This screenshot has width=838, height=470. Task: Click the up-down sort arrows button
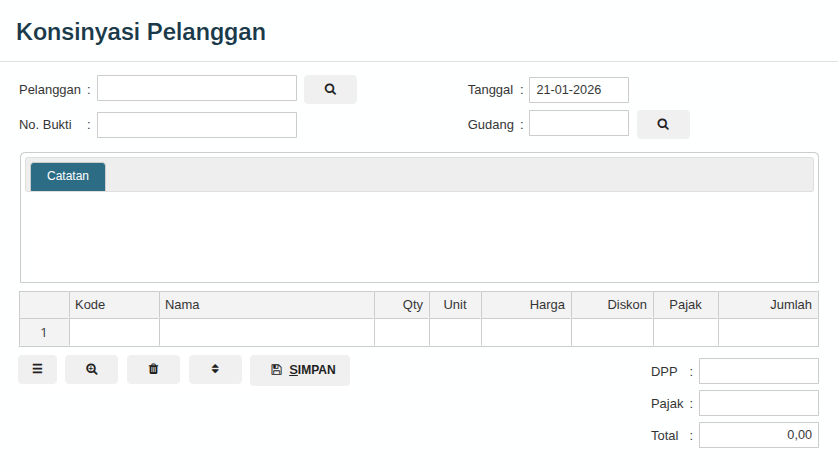point(215,369)
